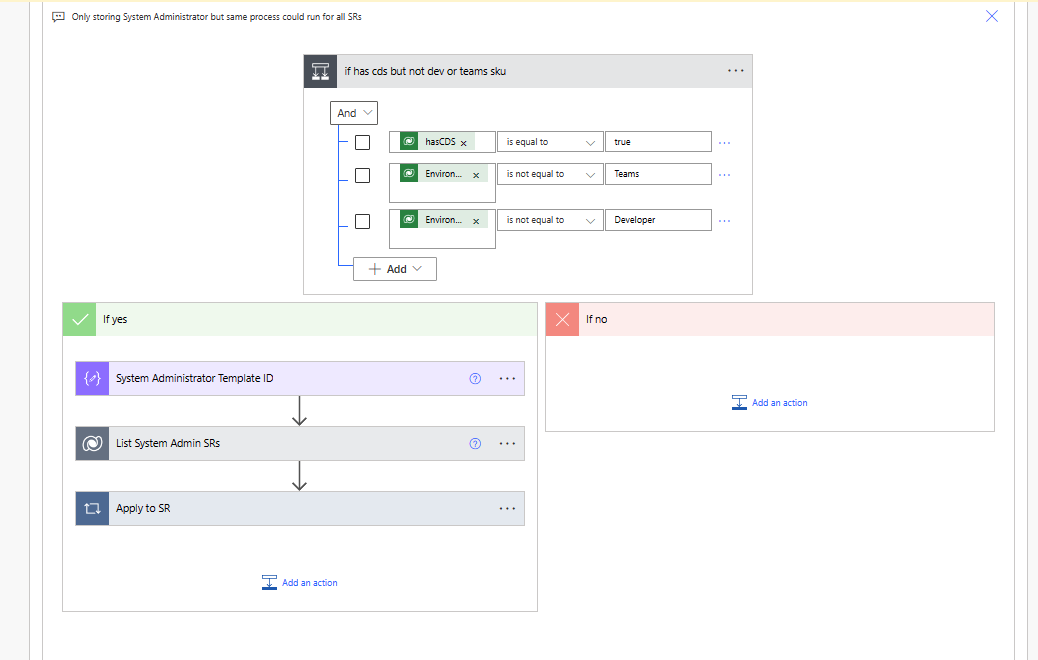Click 'Add an action' below Apply to SR
The image size is (1038, 660).
tap(308, 582)
